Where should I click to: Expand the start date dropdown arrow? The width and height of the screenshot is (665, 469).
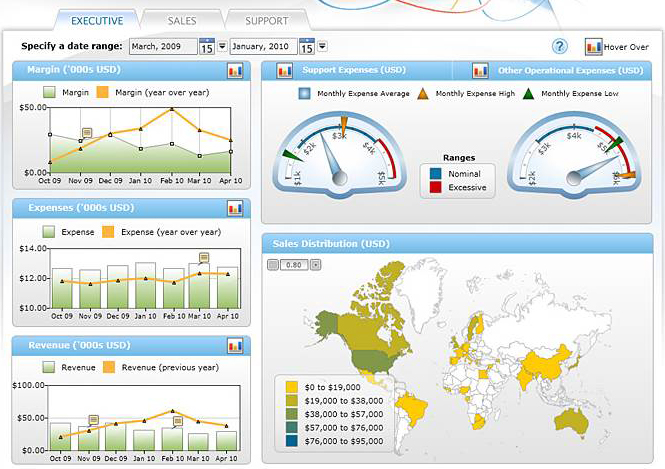[222, 46]
